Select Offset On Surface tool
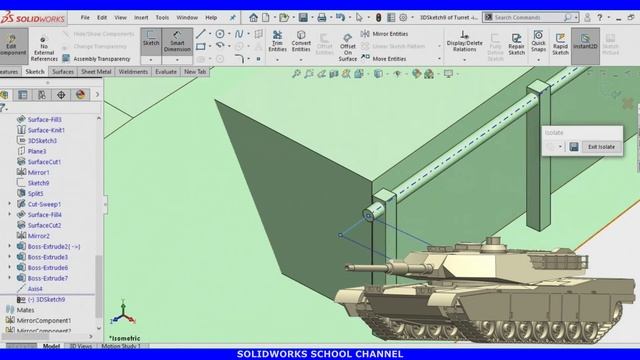640x360 pixels. point(347,47)
